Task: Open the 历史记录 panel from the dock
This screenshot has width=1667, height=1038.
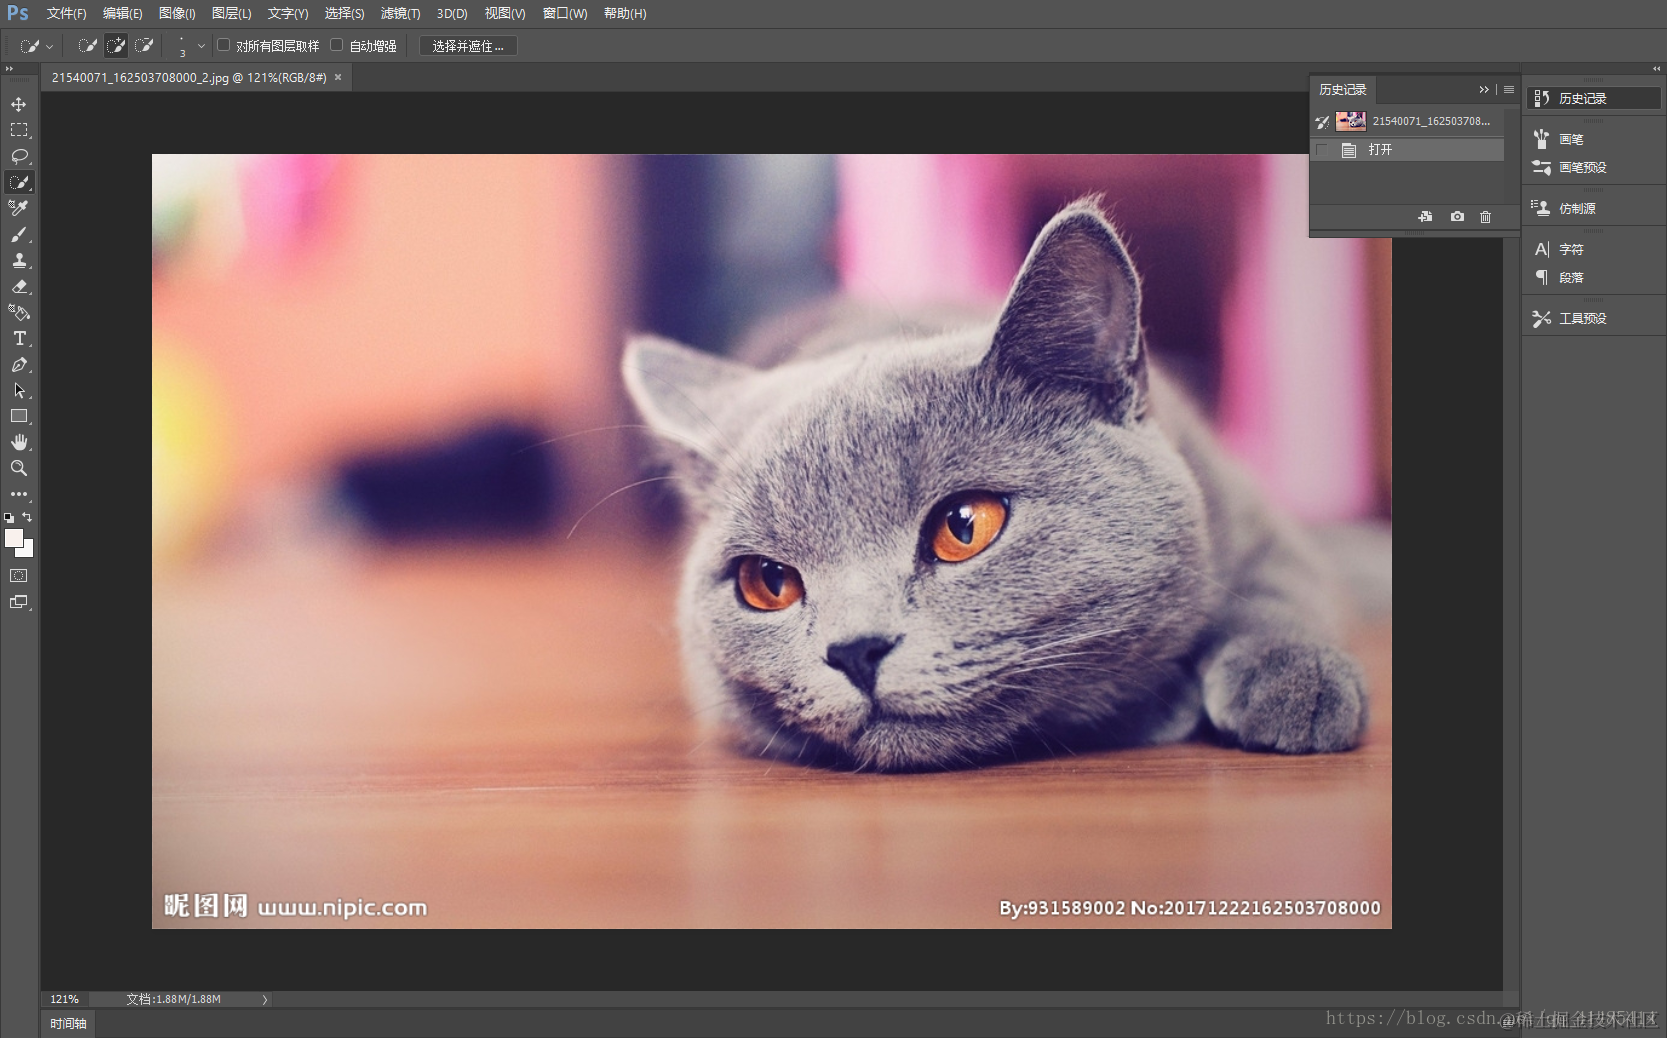Action: (x=1594, y=98)
